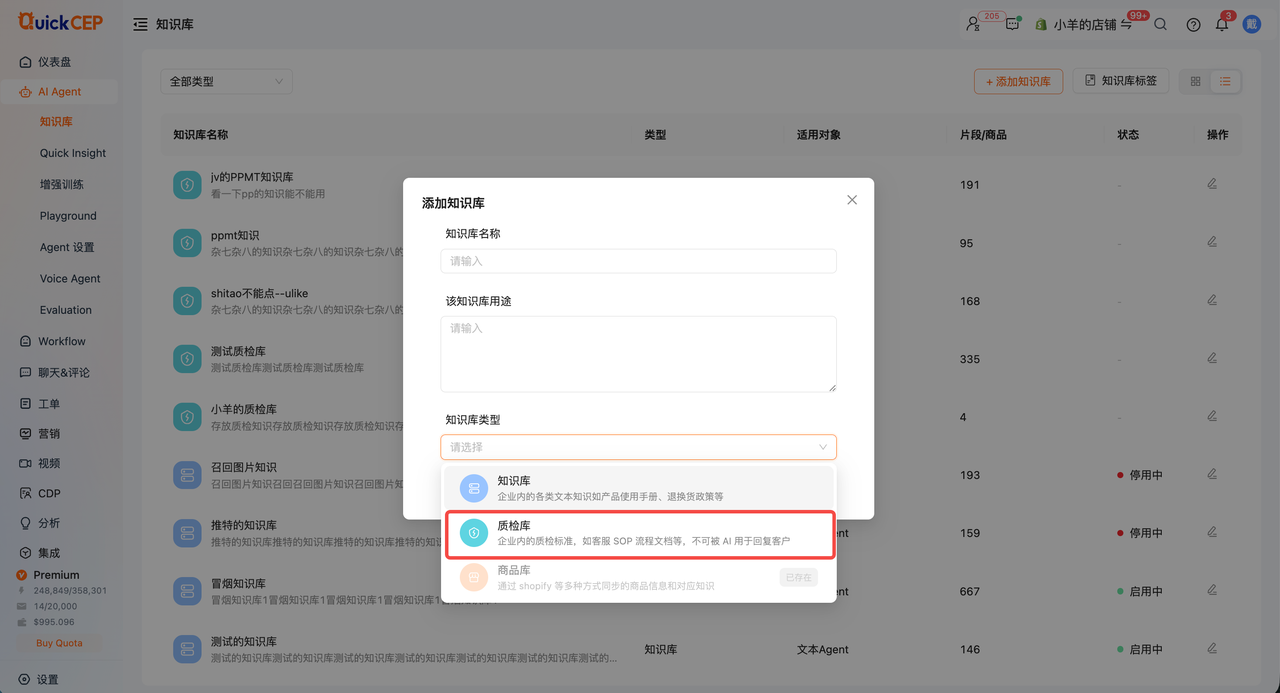Click the Premium plan label
Image resolution: width=1280 pixels, height=693 pixels.
tap(56, 575)
